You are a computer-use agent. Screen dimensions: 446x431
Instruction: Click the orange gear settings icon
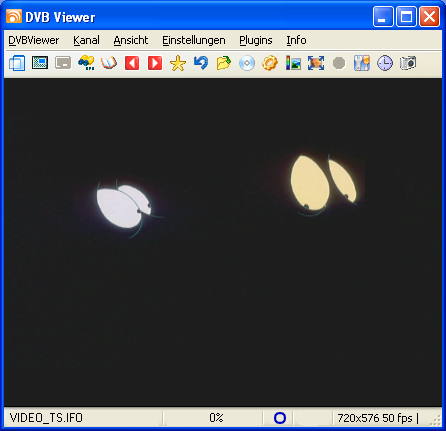point(270,63)
